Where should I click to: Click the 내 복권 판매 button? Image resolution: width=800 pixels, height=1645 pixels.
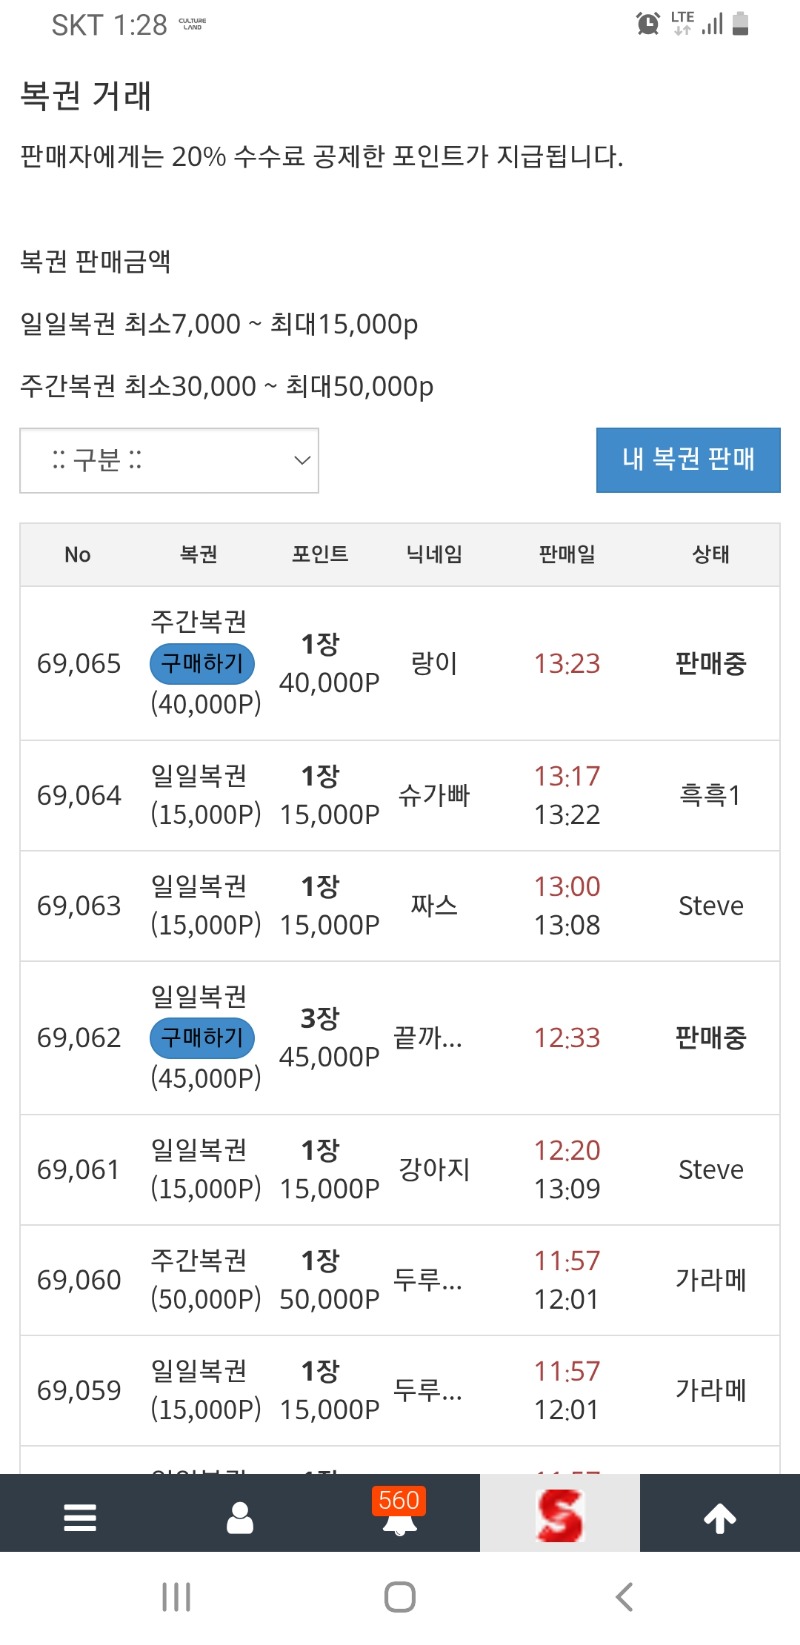[688, 460]
